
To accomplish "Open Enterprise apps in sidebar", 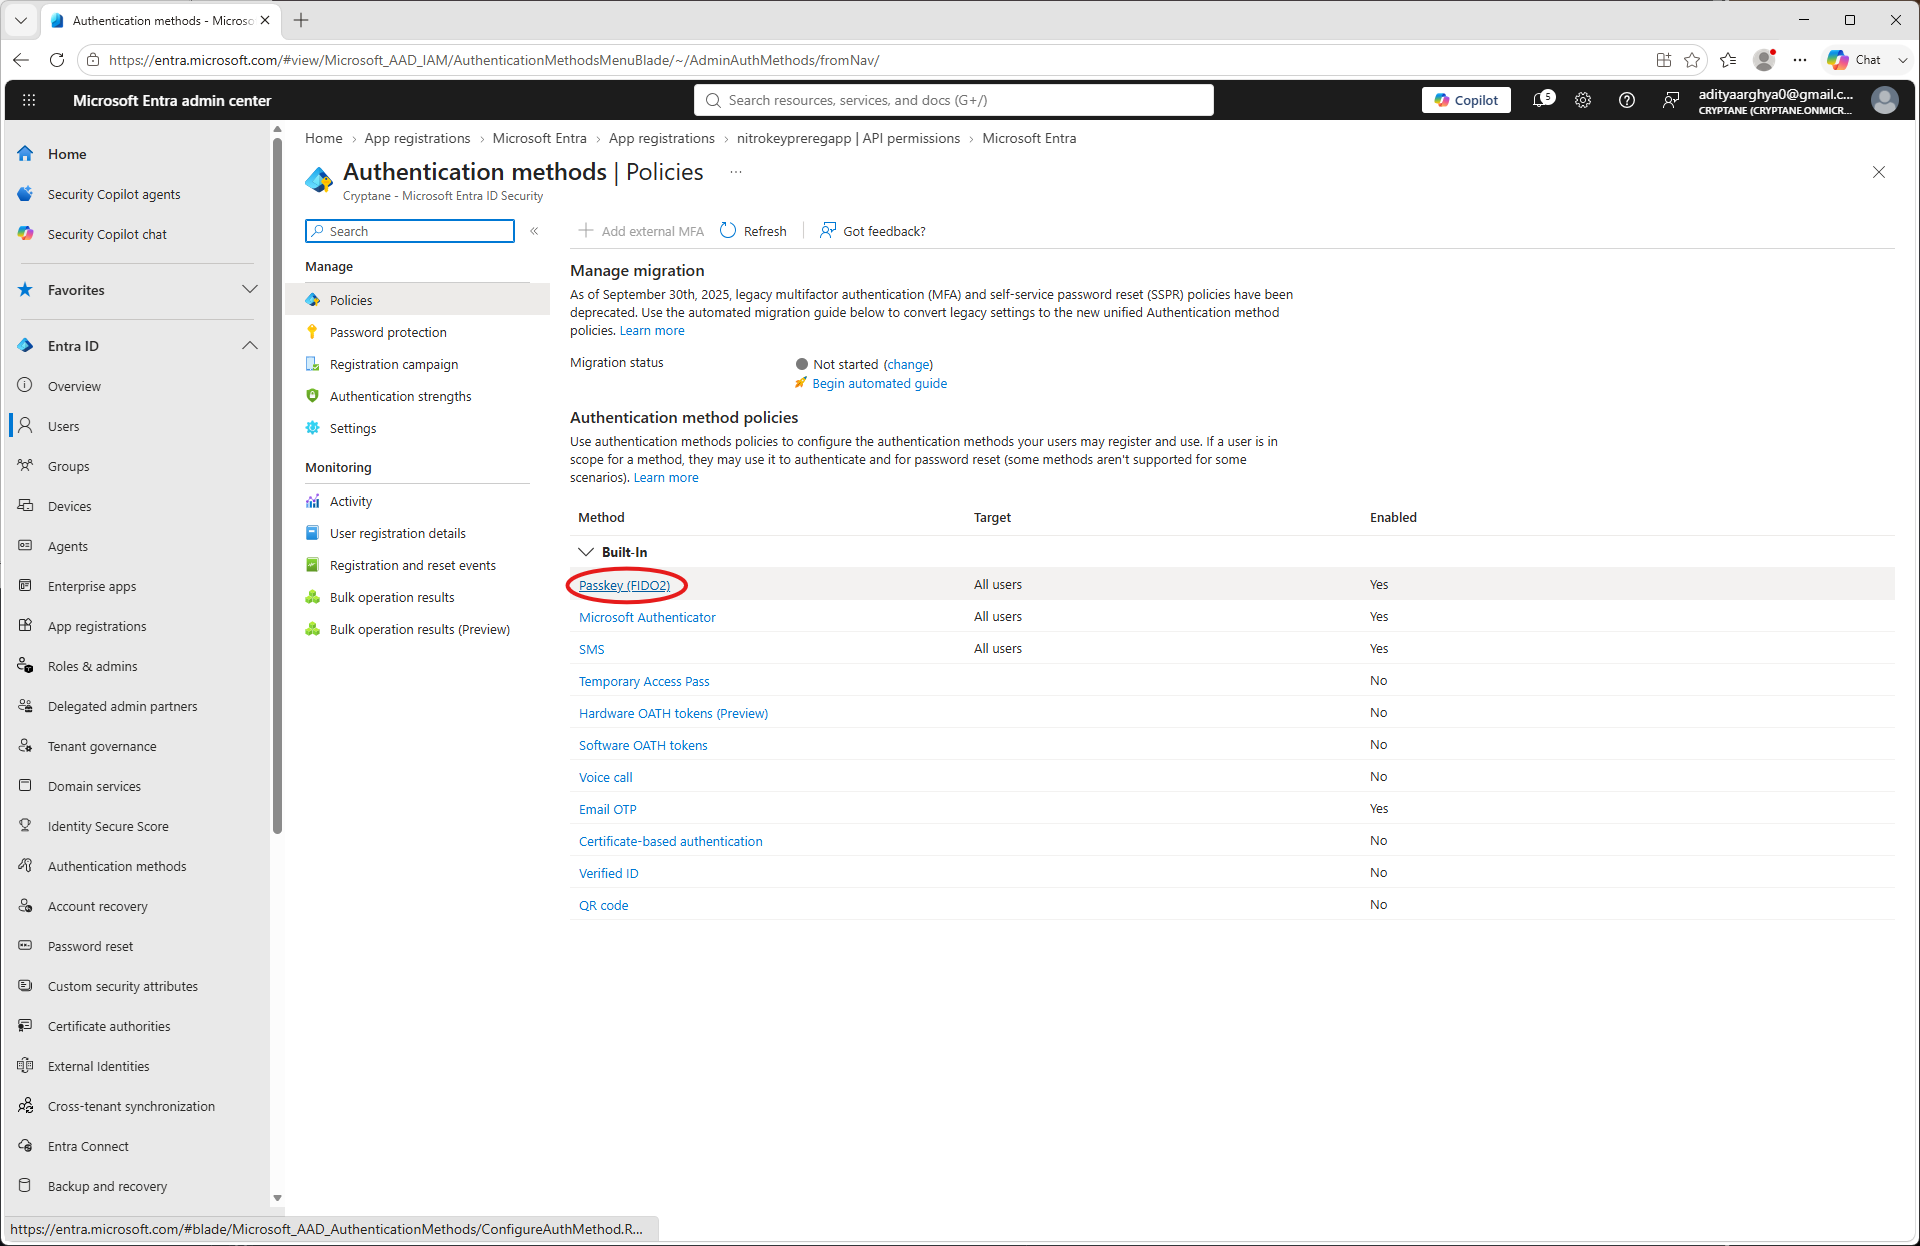I will (x=92, y=586).
